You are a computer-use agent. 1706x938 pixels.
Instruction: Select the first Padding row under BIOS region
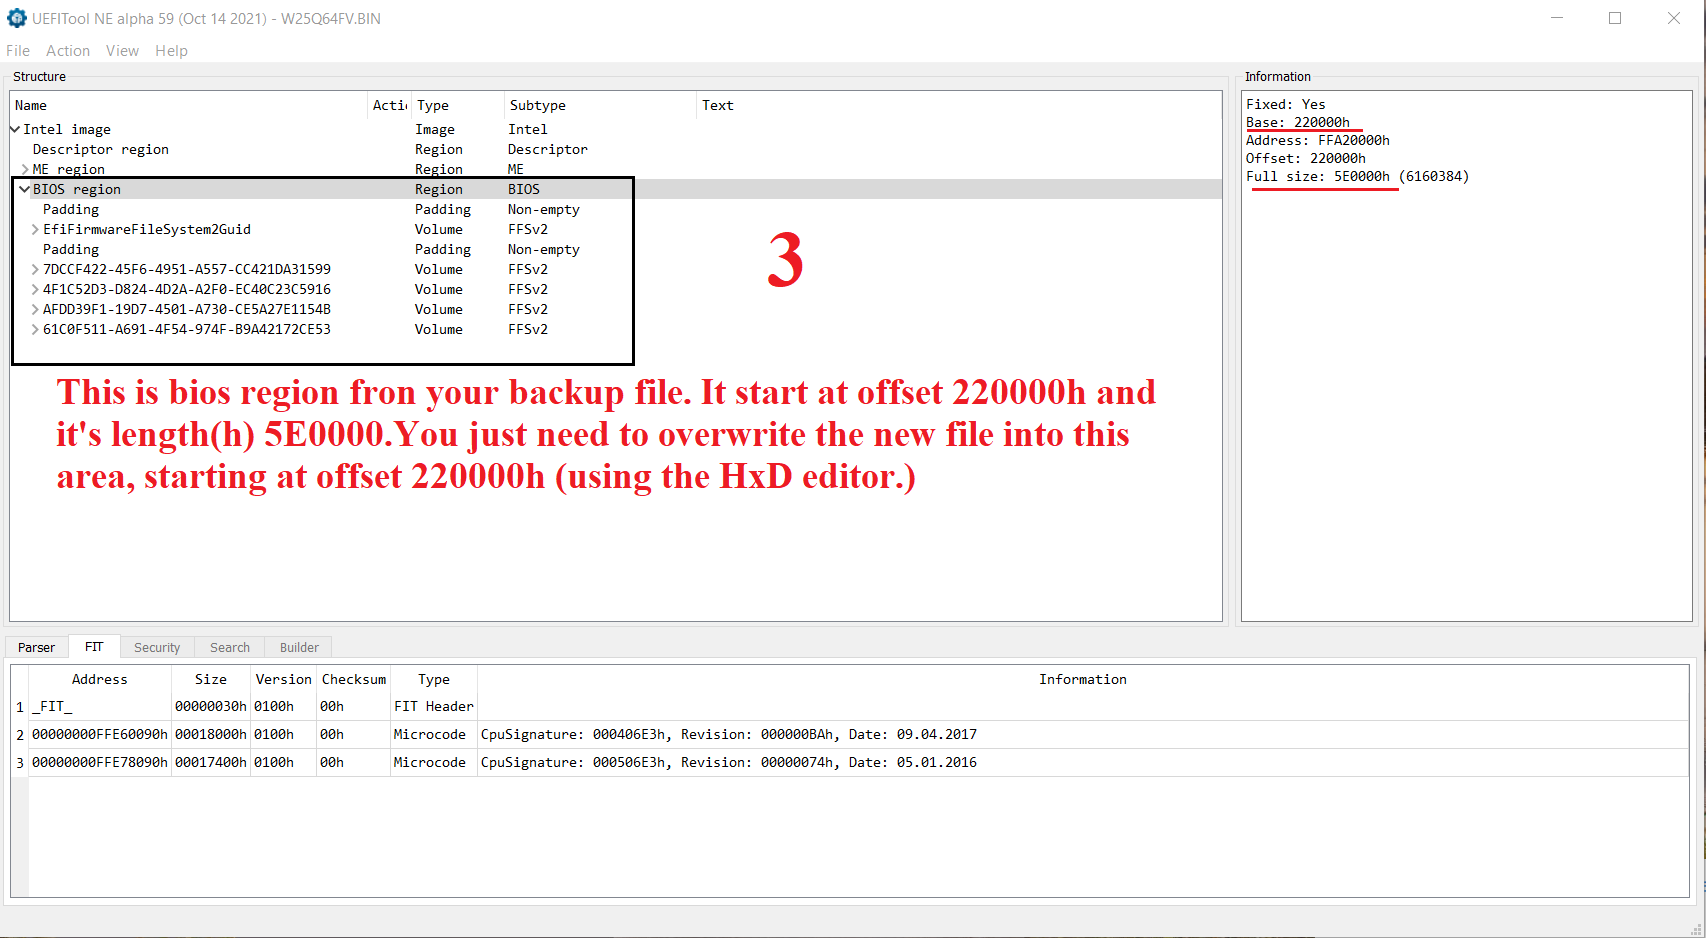pyautogui.click(x=616, y=209)
